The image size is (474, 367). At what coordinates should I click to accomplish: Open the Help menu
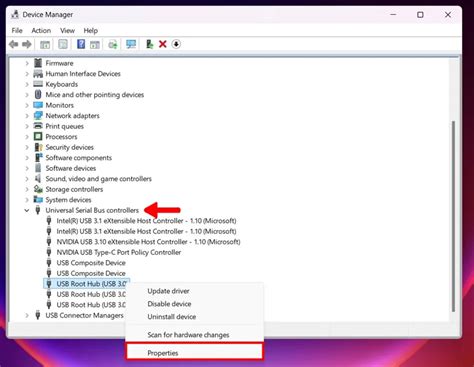click(x=90, y=31)
